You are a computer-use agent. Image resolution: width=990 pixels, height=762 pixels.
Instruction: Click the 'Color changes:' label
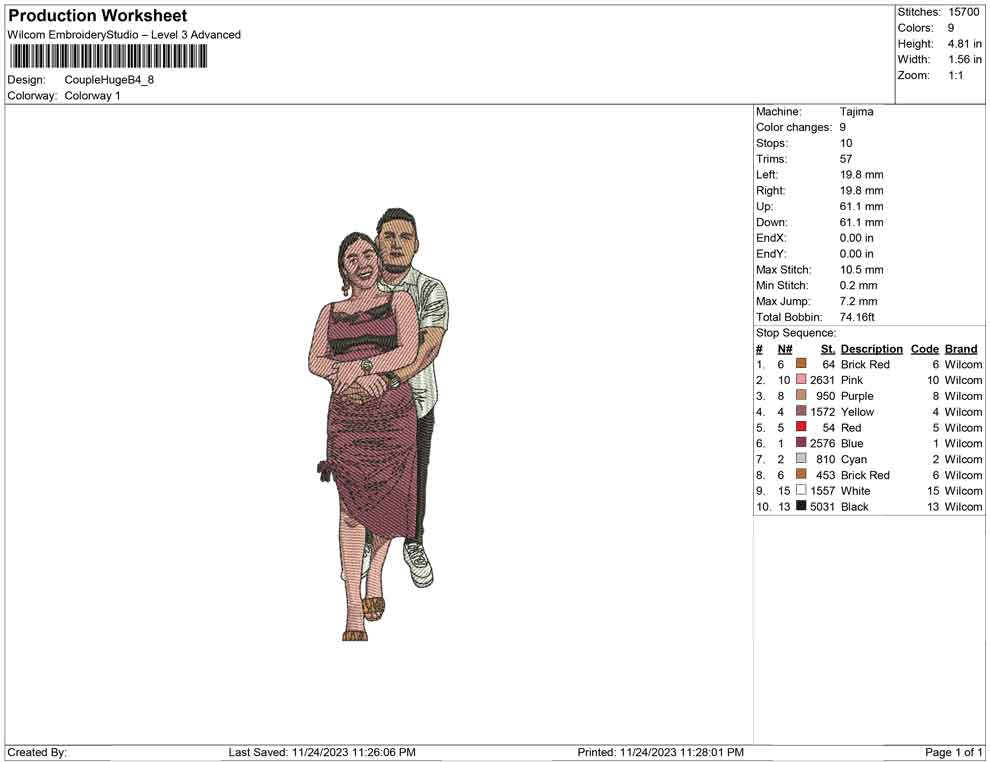point(794,128)
